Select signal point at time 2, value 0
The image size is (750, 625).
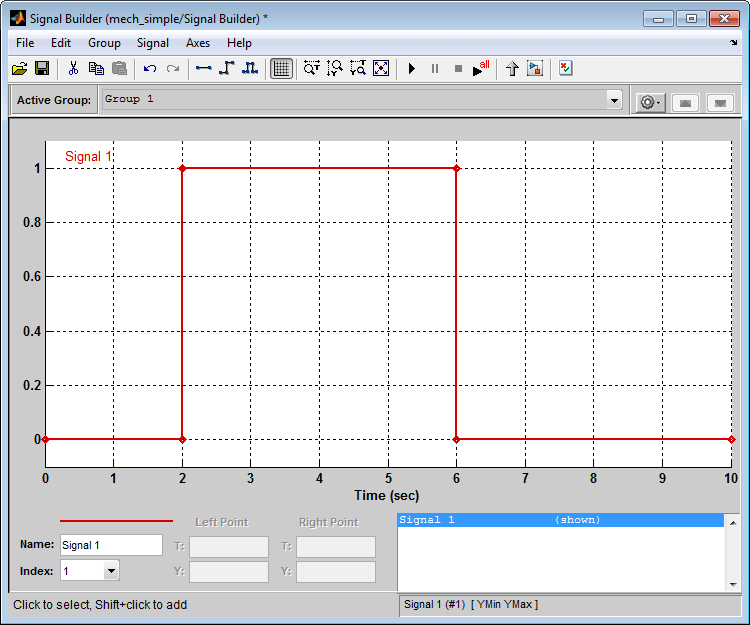182,439
